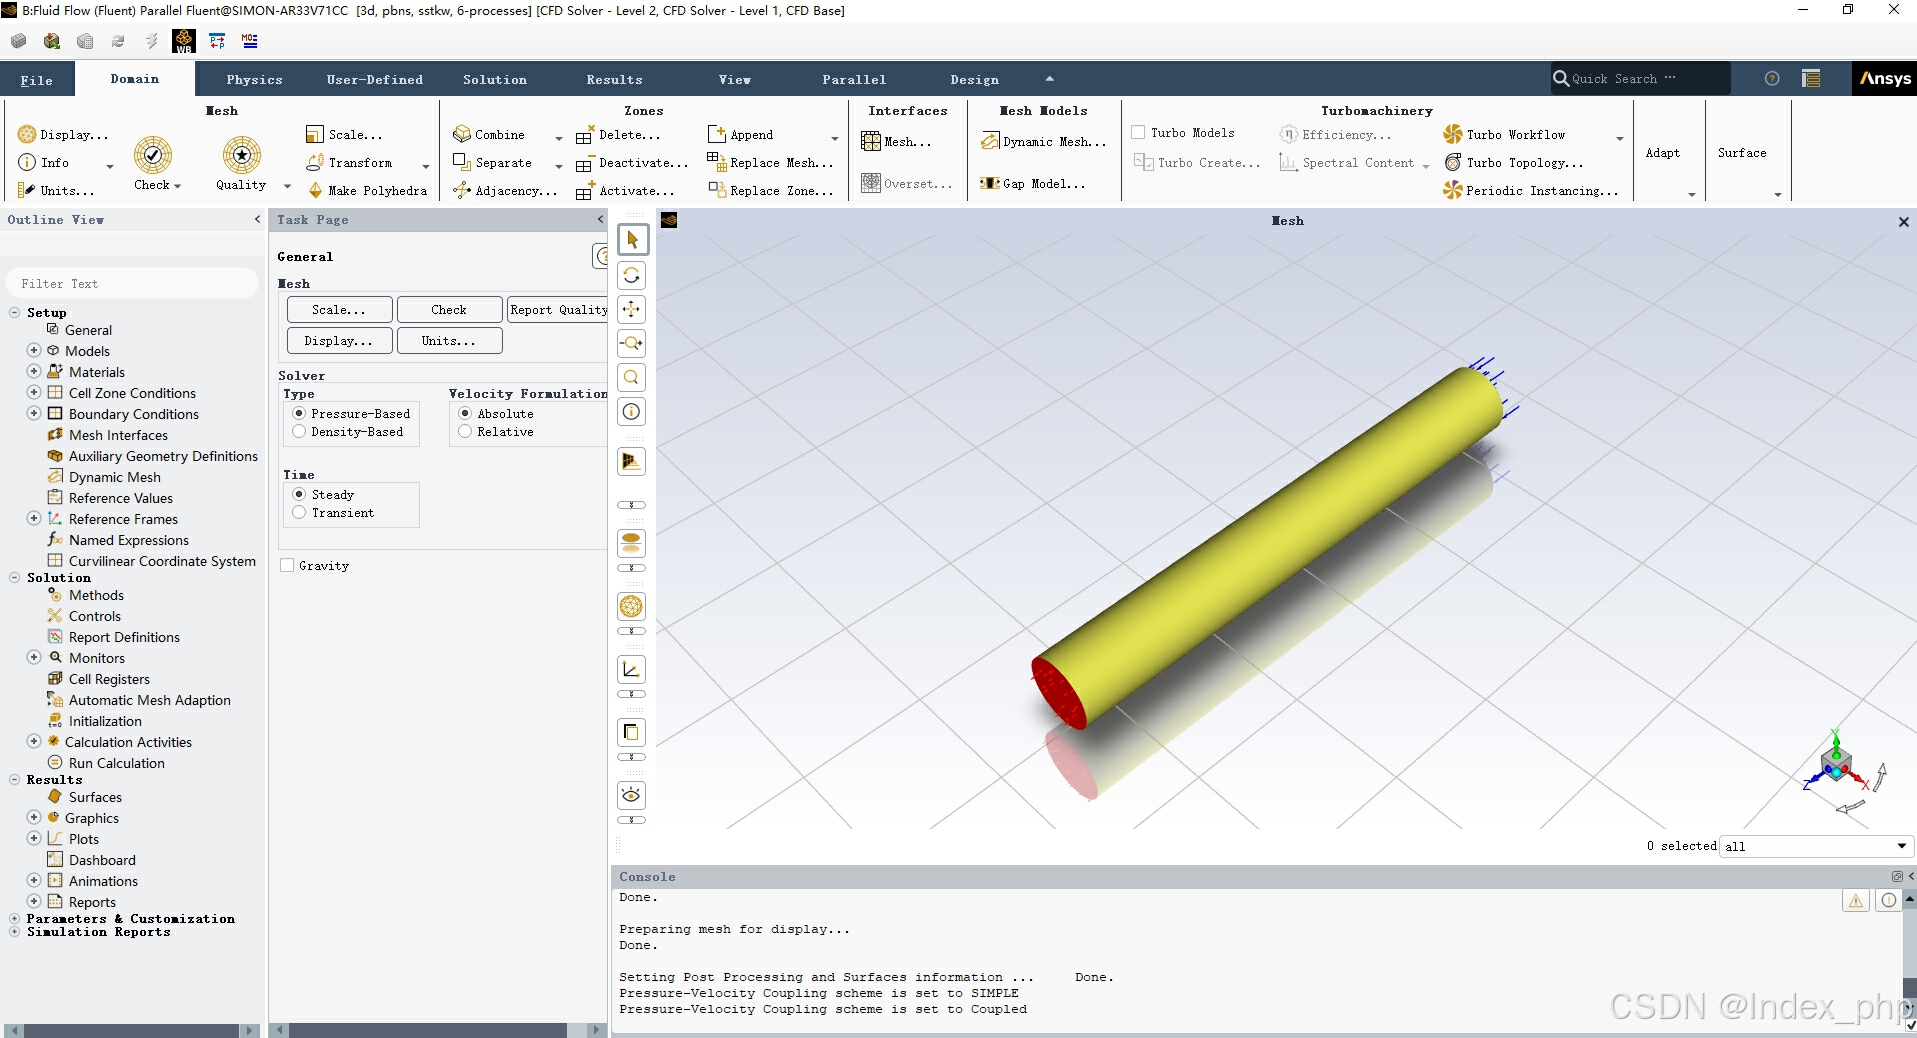Open Dynamic Mesh from ribbon
The height and width of the screenshot is (1038, 1917).
coord(1044,142)
